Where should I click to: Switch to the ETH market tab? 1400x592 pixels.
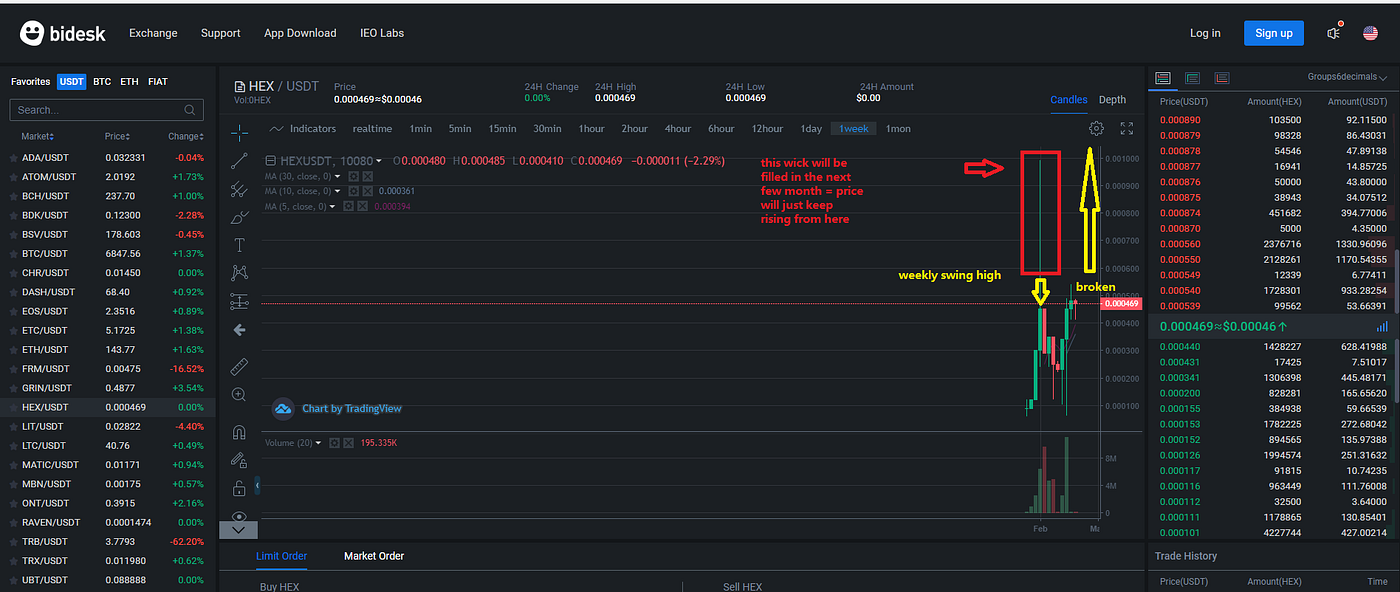tap(129, 82)
